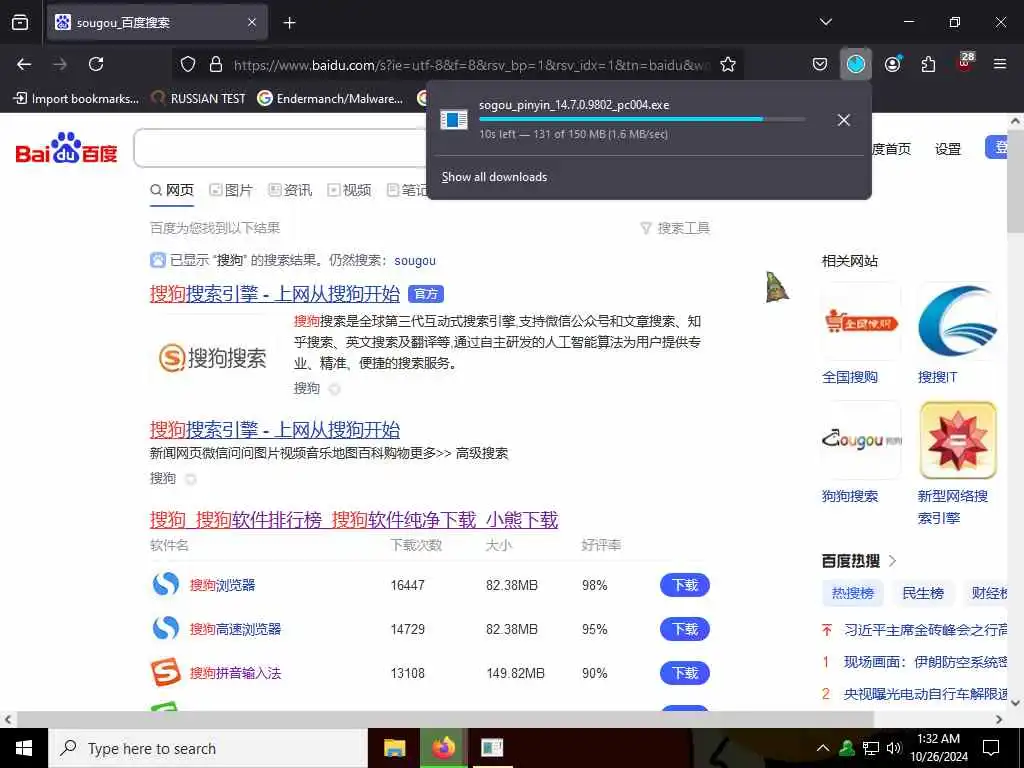The height and width of the screenshot is (768, 1024).
Task: Download 搜狗浏览器 with 下载 button
Action: coord(684,585)
